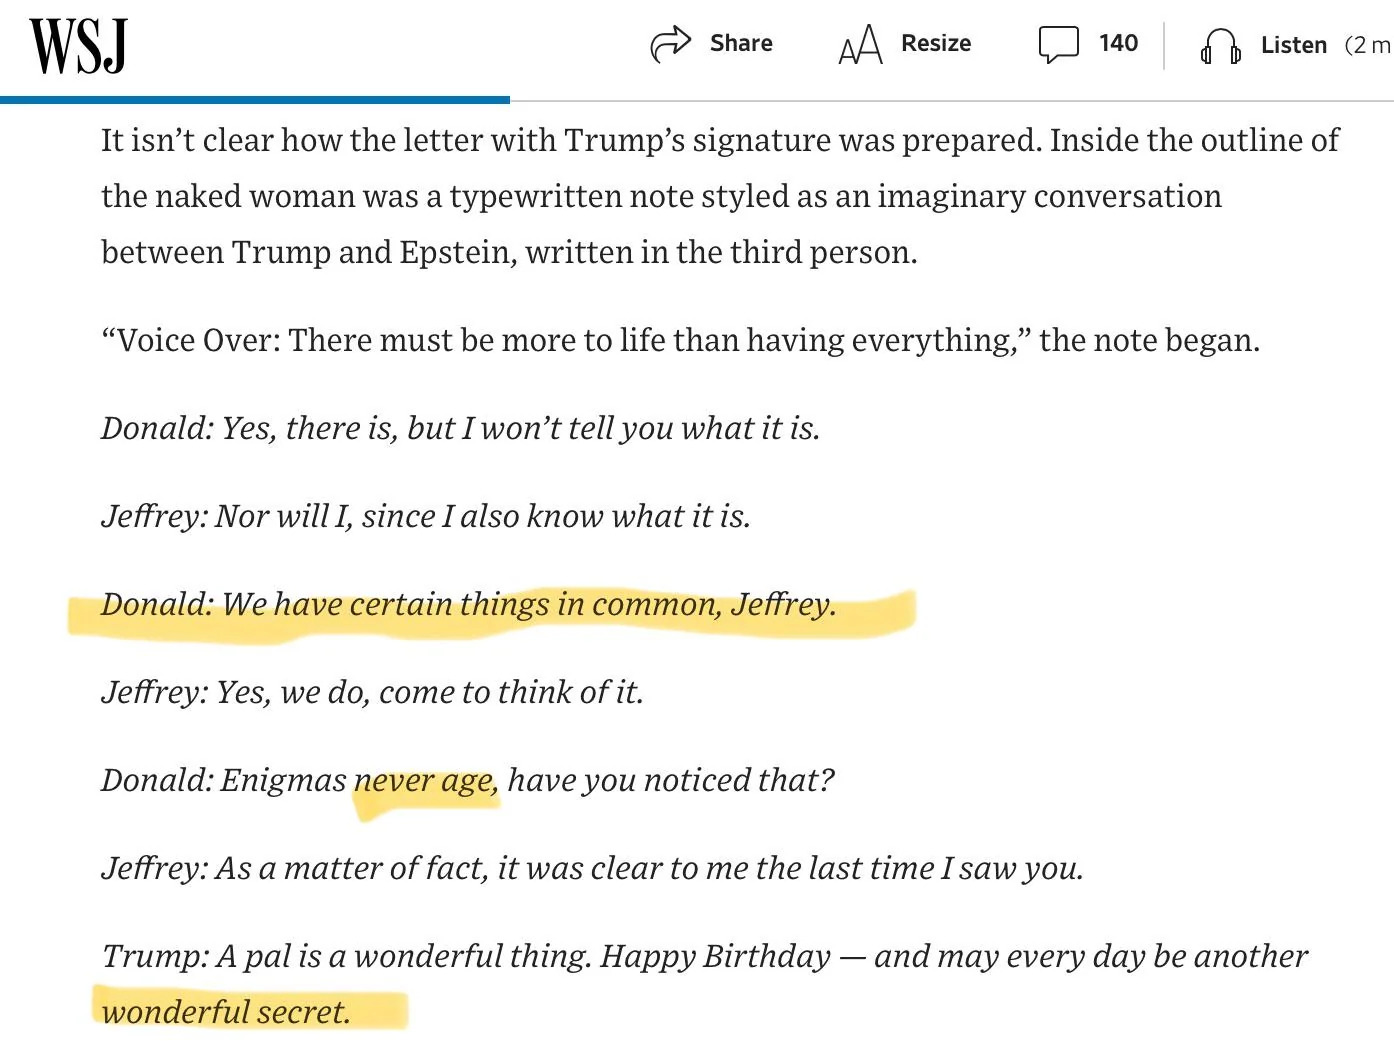The width and height of the screenshot is (1394, 1060).
Task: Start Listen to article audio
Action: 1293,45
